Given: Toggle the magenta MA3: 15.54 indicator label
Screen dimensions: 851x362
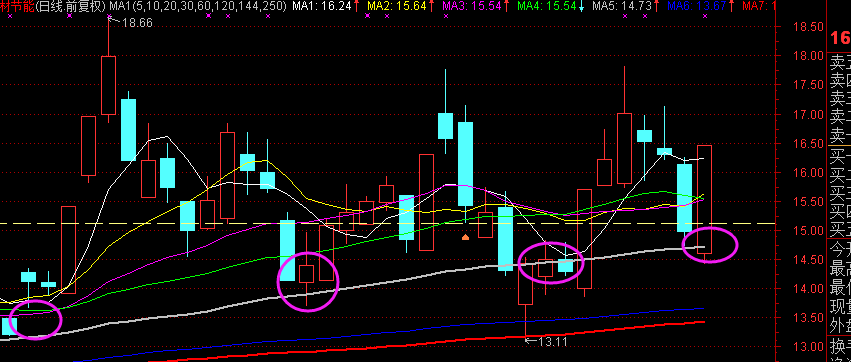Looking at the screenshot, I should pyautogui.click(x=472, y=7).
